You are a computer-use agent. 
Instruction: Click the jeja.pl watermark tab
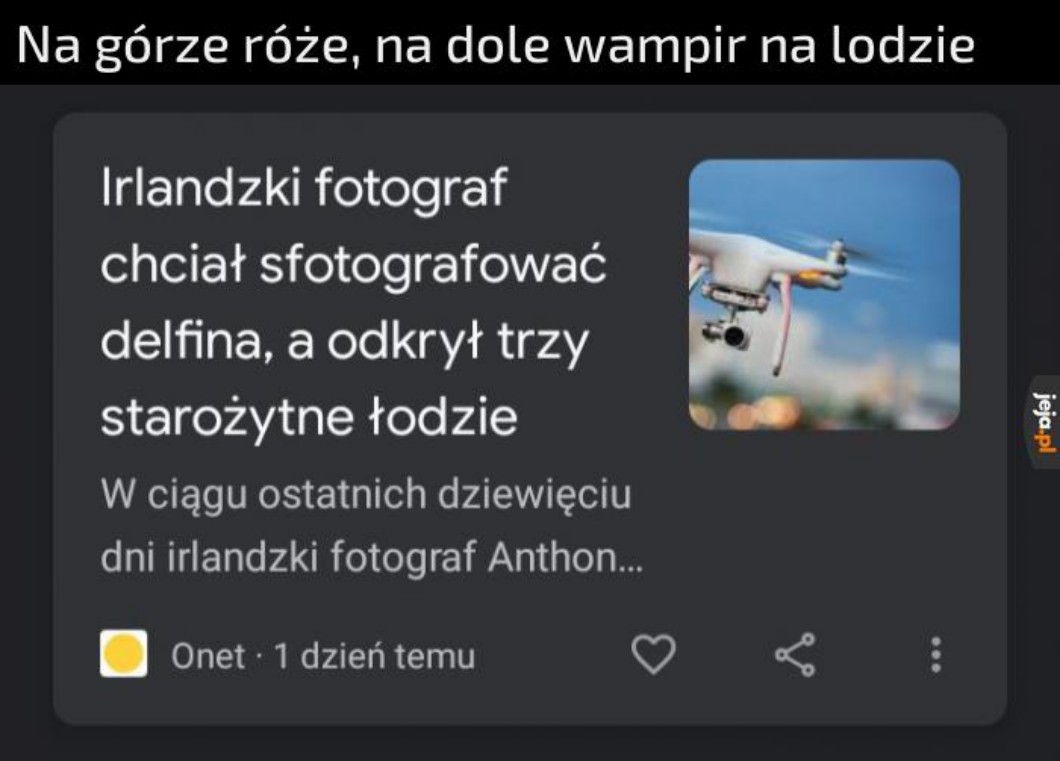tap(1044, 422)
